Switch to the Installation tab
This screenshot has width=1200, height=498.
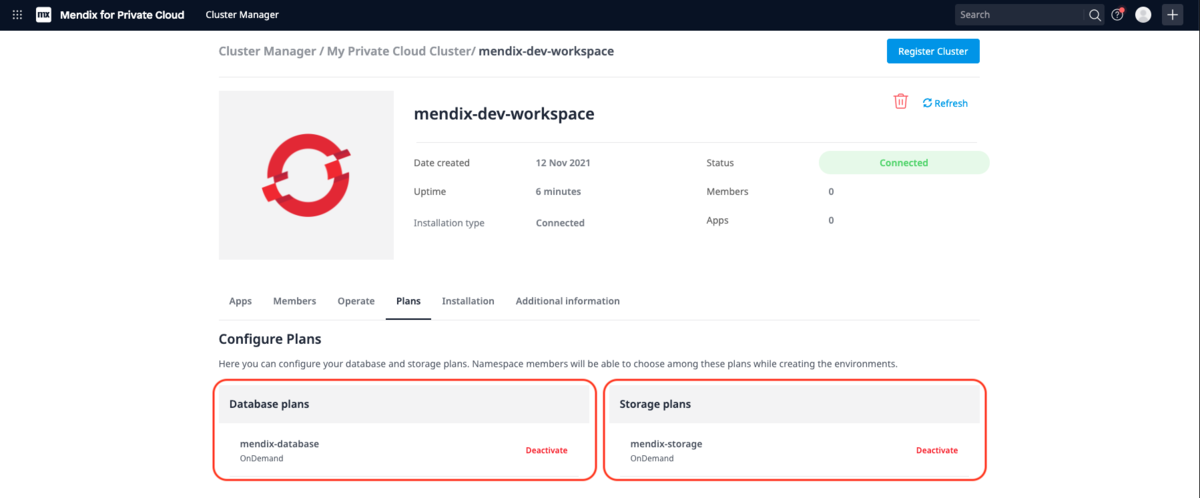tap(468, 301)
